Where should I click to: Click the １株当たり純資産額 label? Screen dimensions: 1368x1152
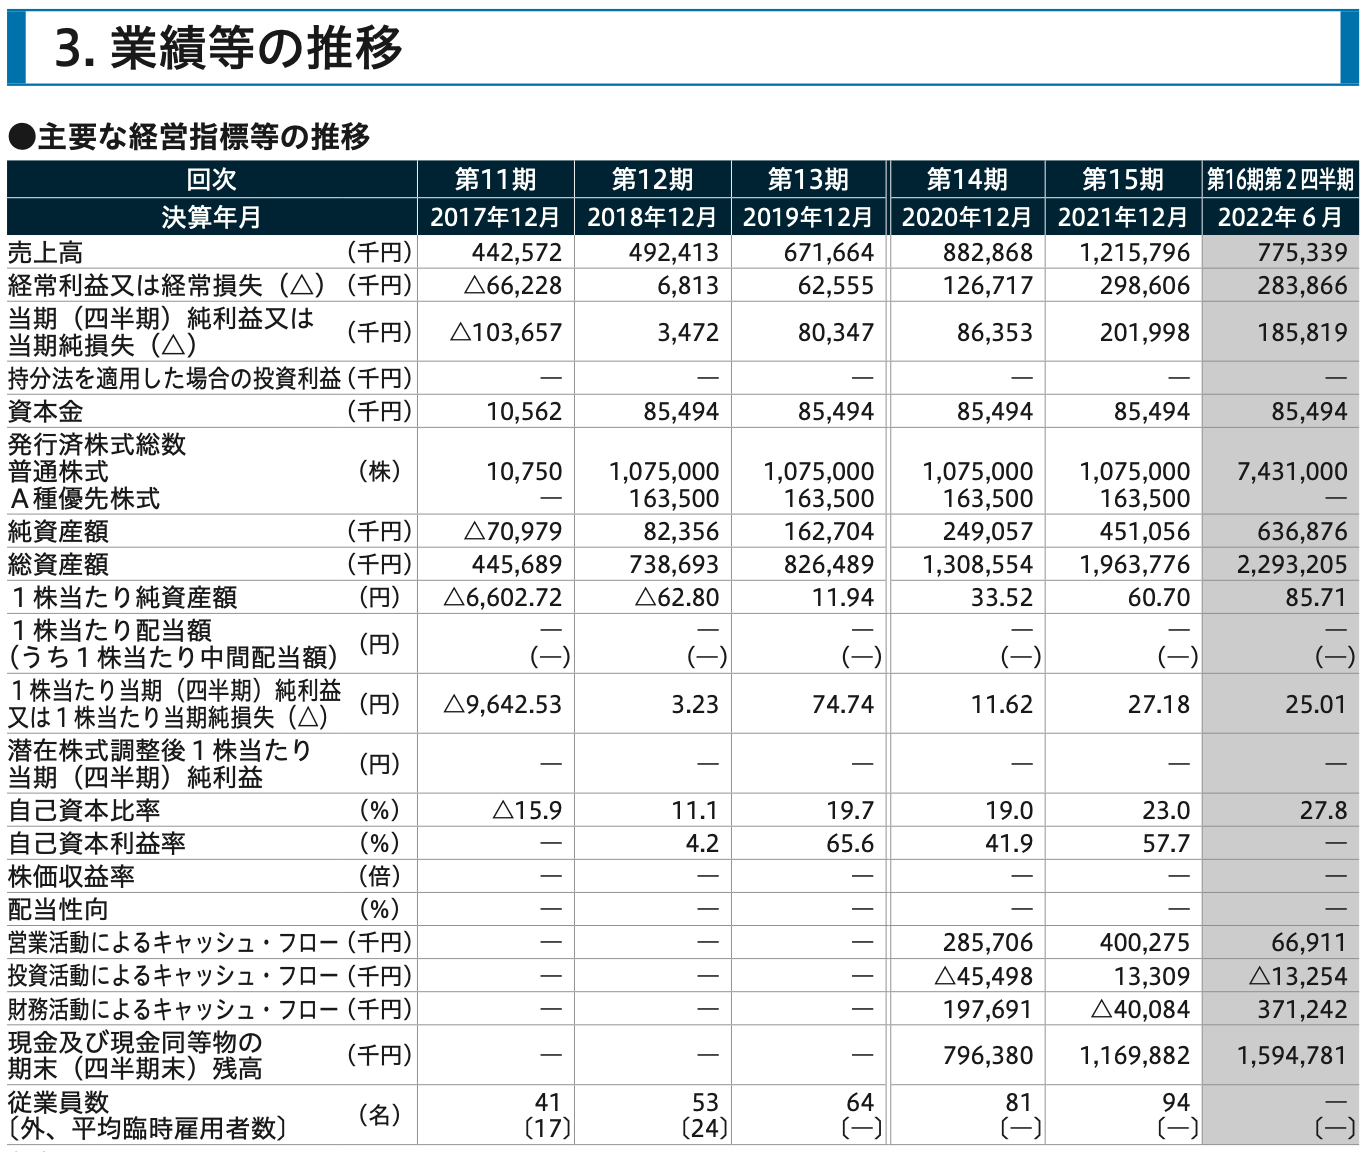[123, 597]
